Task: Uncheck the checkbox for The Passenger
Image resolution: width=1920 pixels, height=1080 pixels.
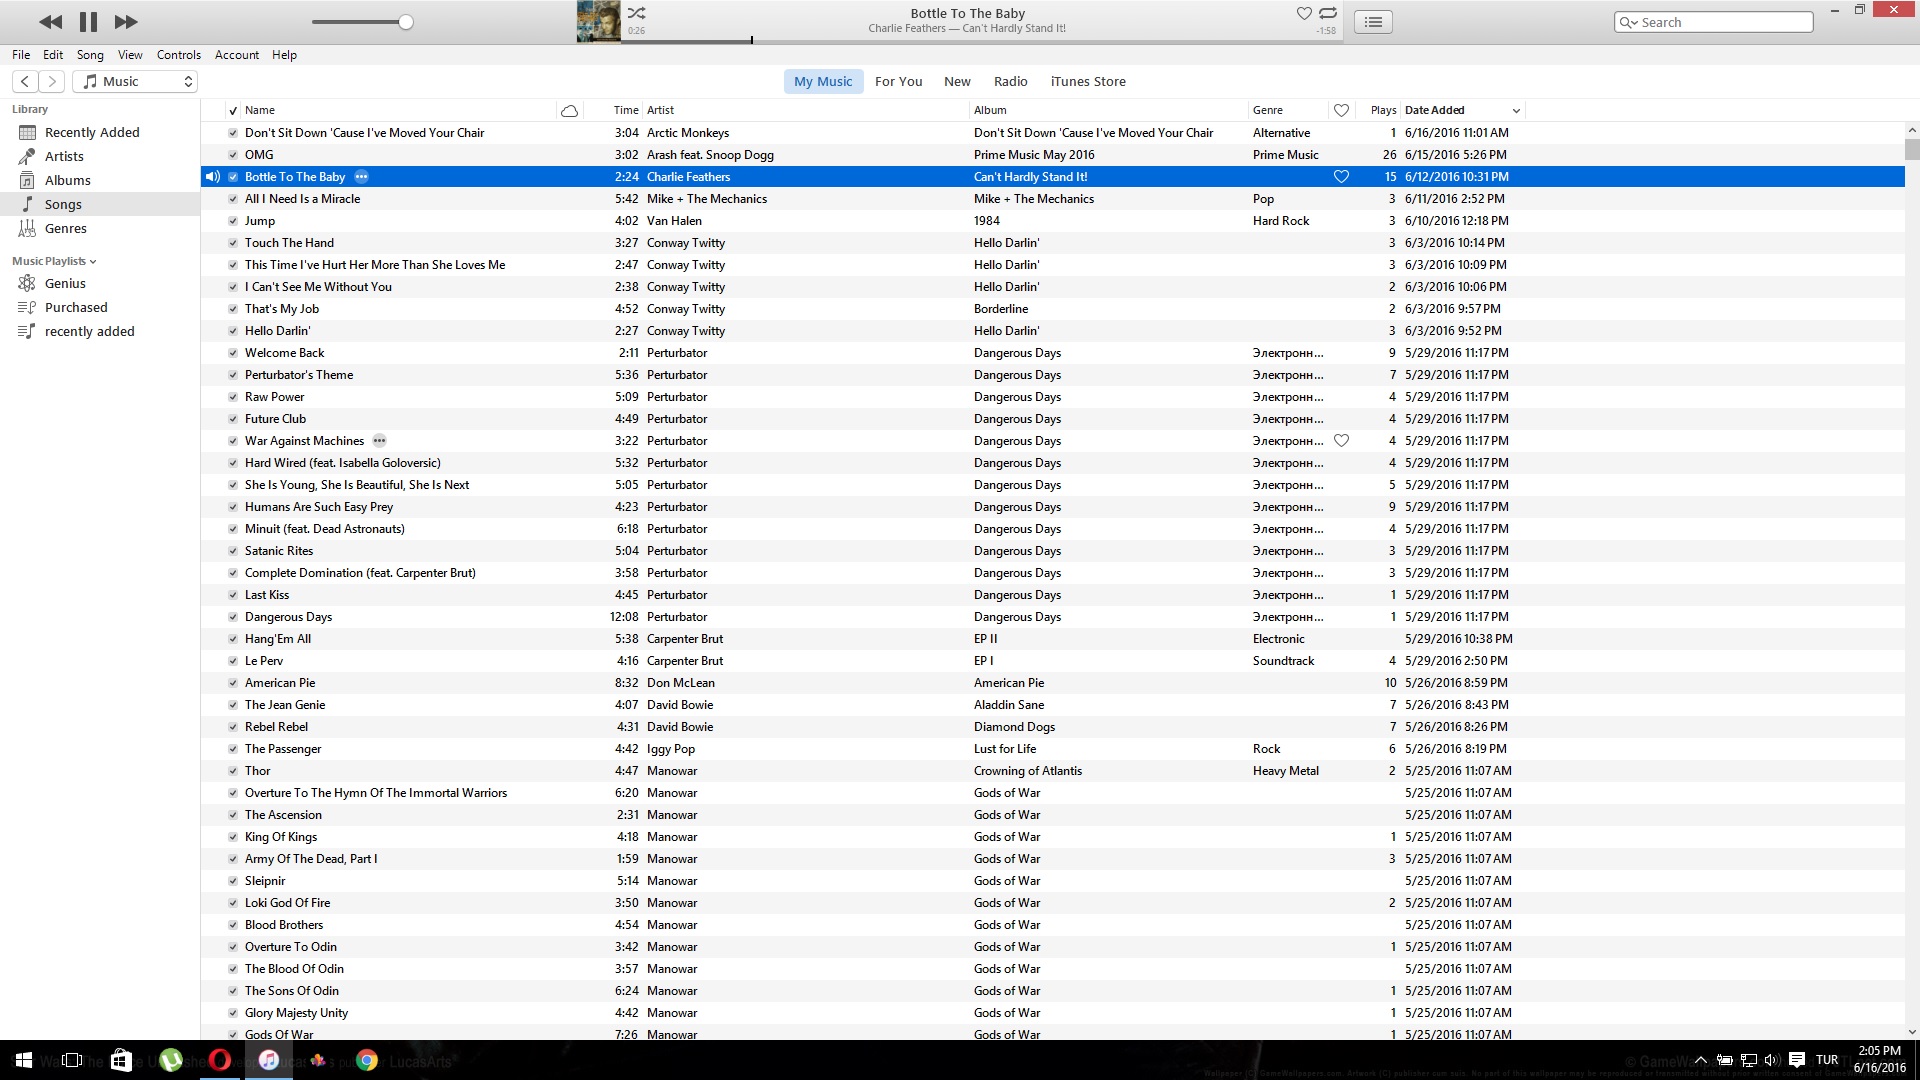Action: [233, 749]
